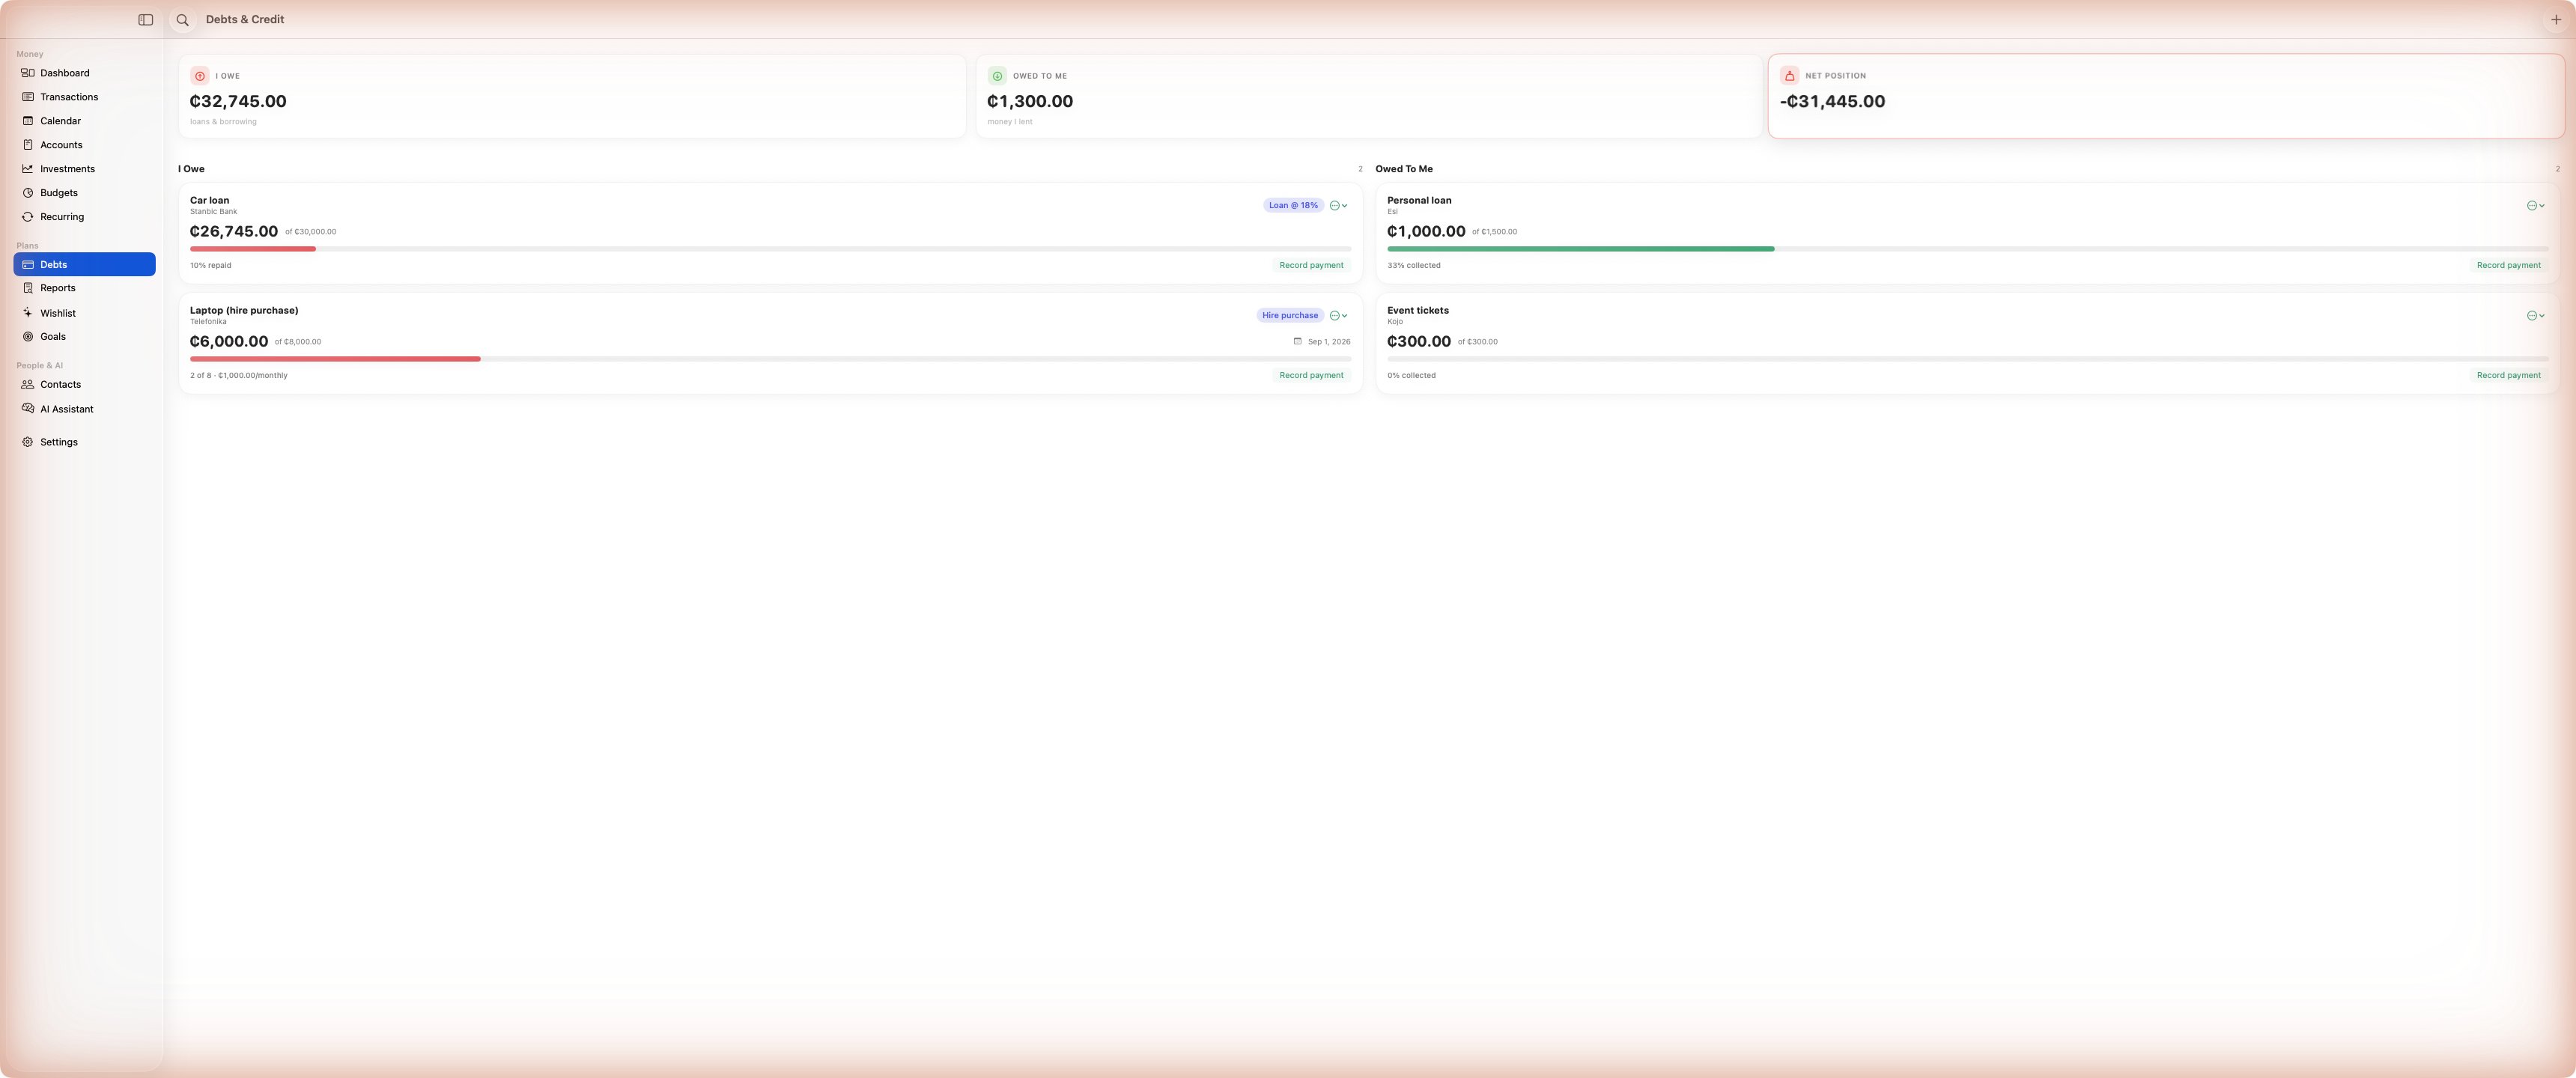Screen dimensions: 2576x1078
Task: Click Car loan repayment progress bar
Action: tap(770, 249)
